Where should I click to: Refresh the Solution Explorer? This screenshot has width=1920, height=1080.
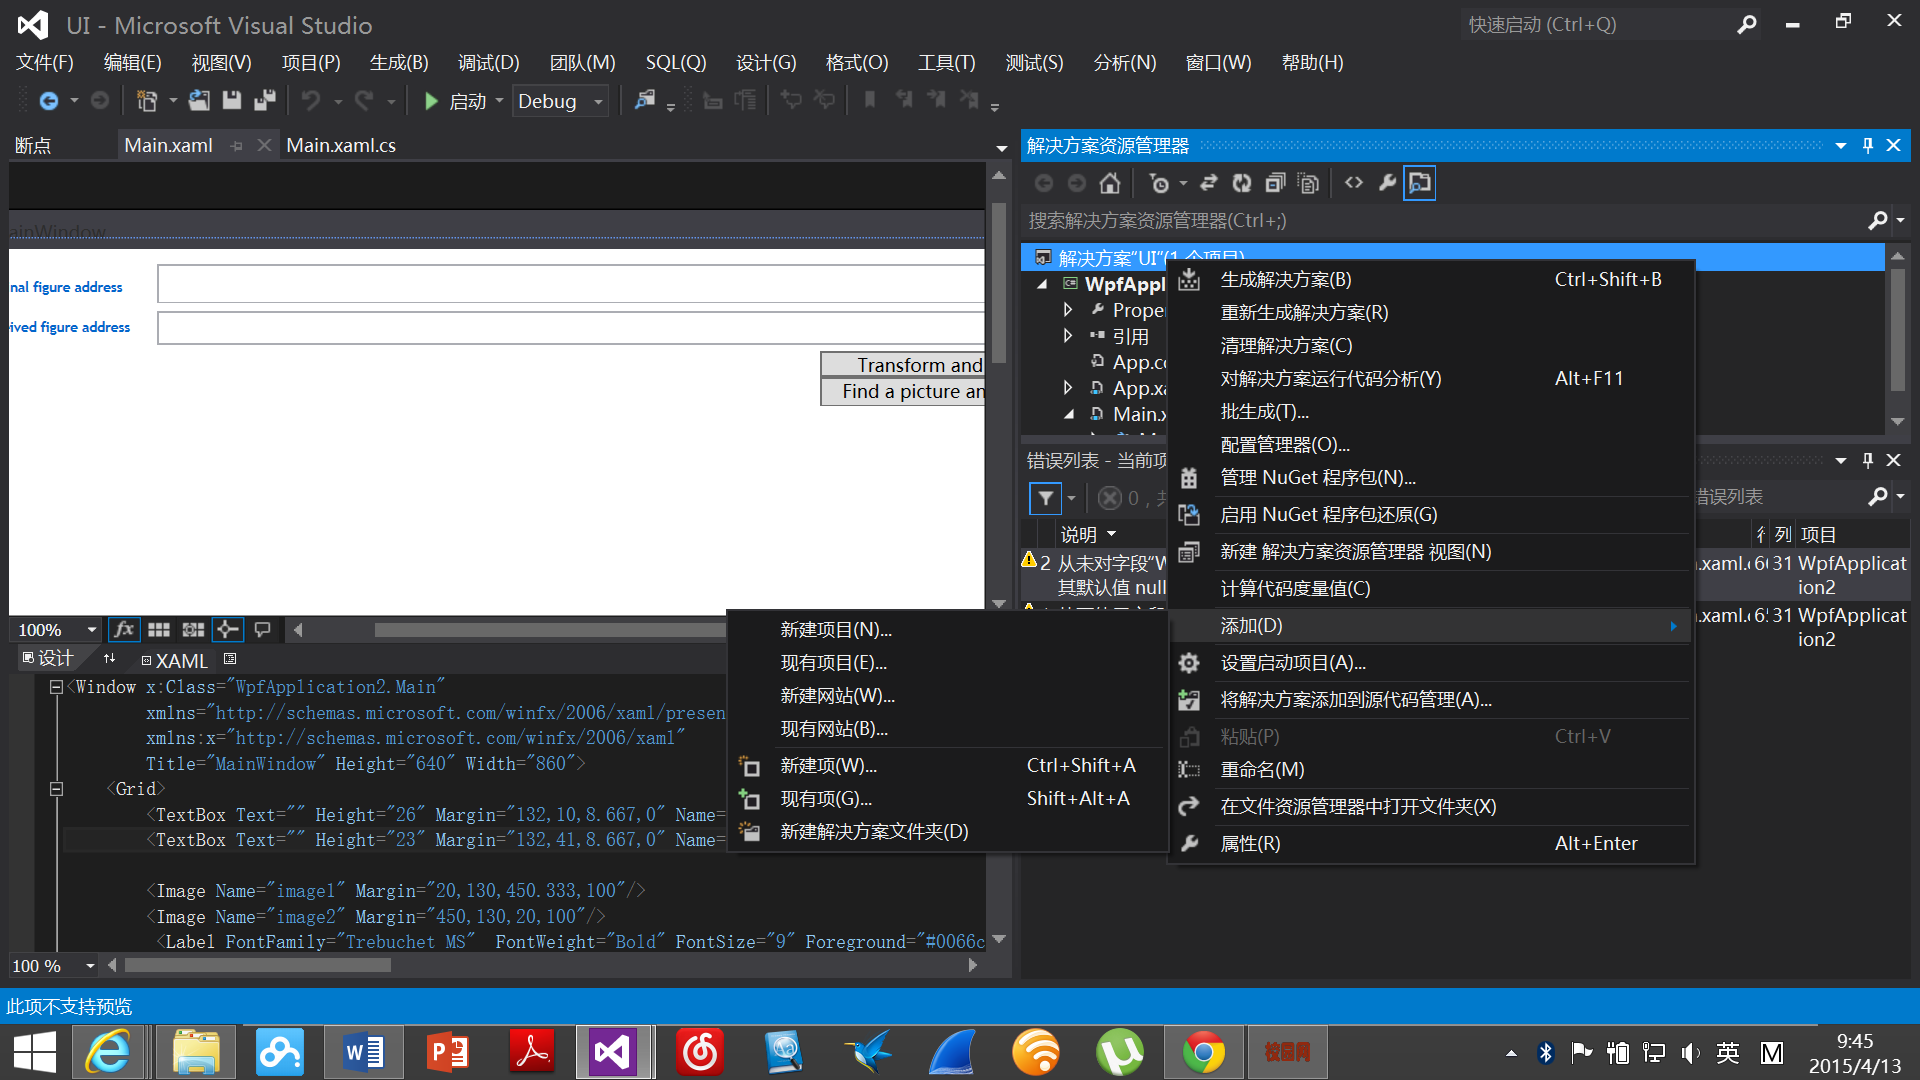click(1241, 183)
